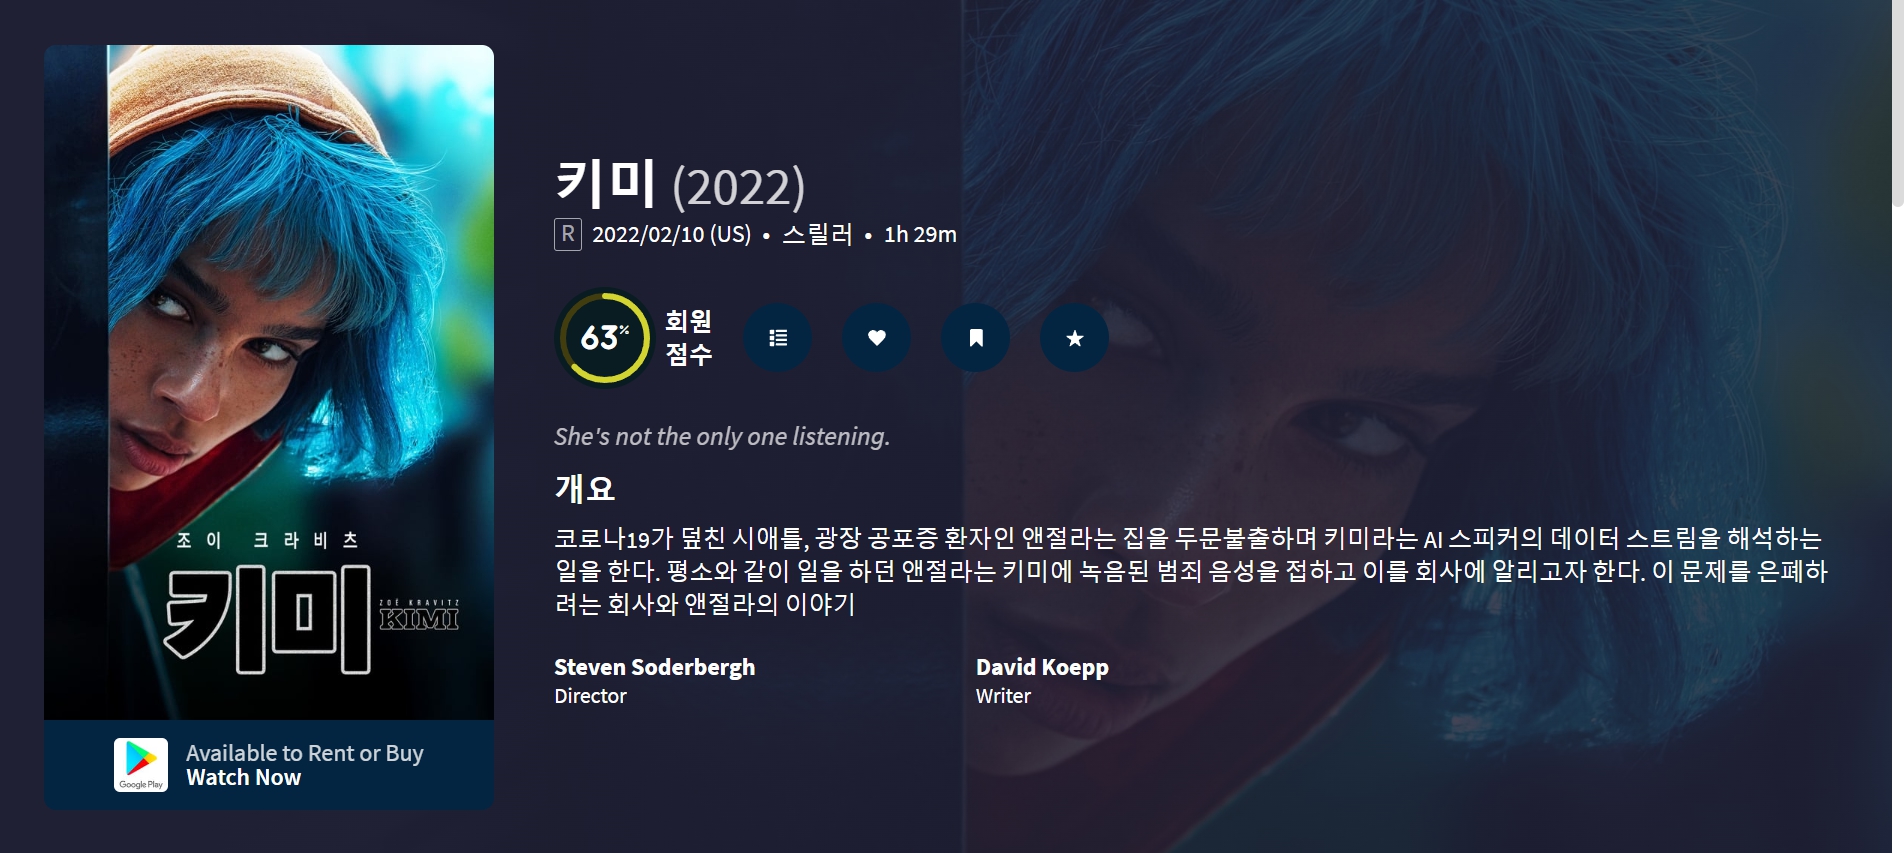The width and height of the screenshot is (1904, 853).
Task: Click the R certification badge
Action: click(568, 234)
